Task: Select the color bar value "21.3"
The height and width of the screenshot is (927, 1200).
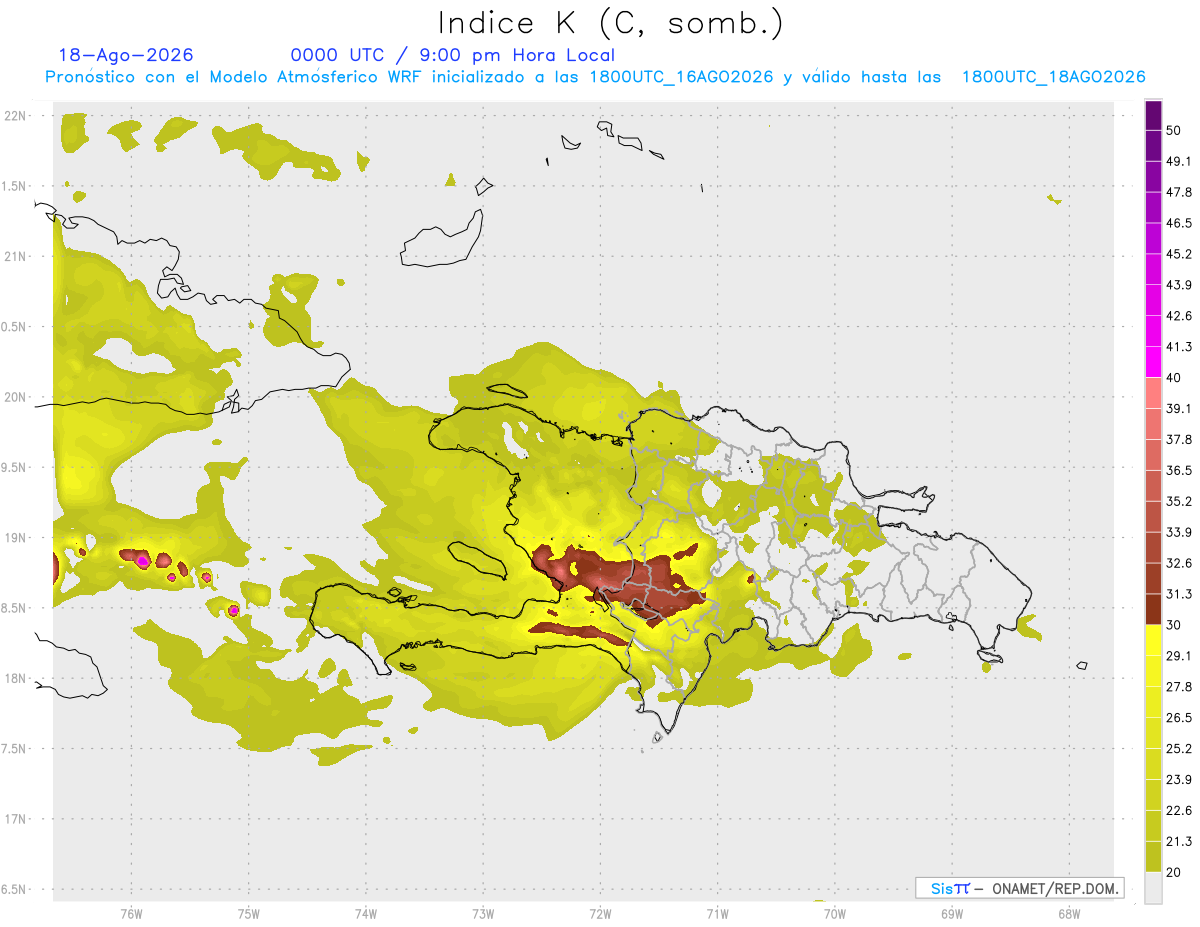Action: (1179, 841)
